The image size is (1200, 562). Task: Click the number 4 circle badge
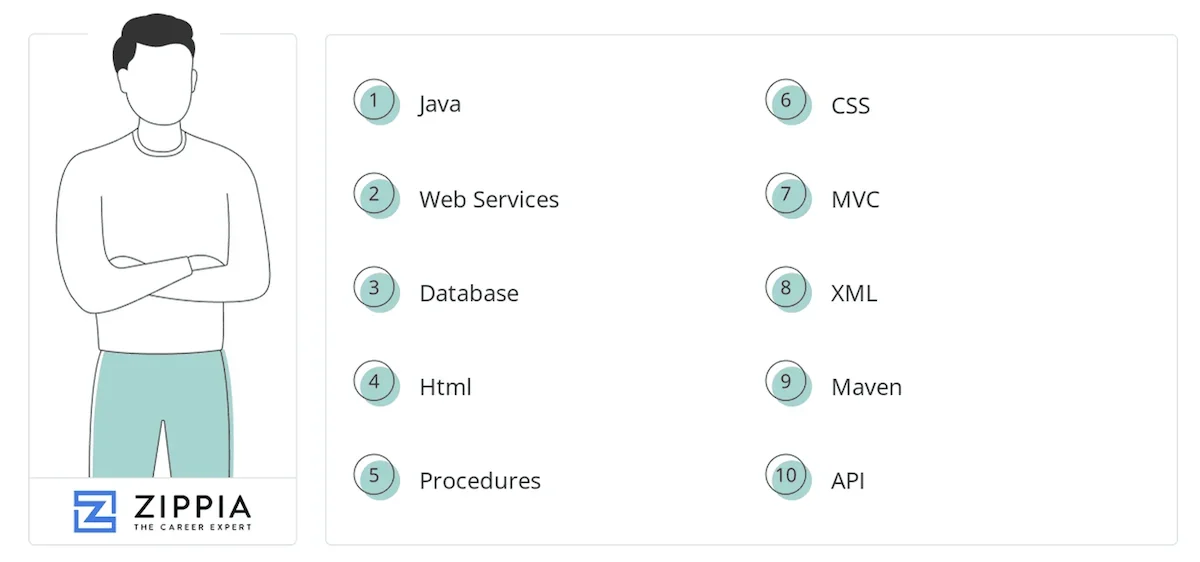point(375,382)
